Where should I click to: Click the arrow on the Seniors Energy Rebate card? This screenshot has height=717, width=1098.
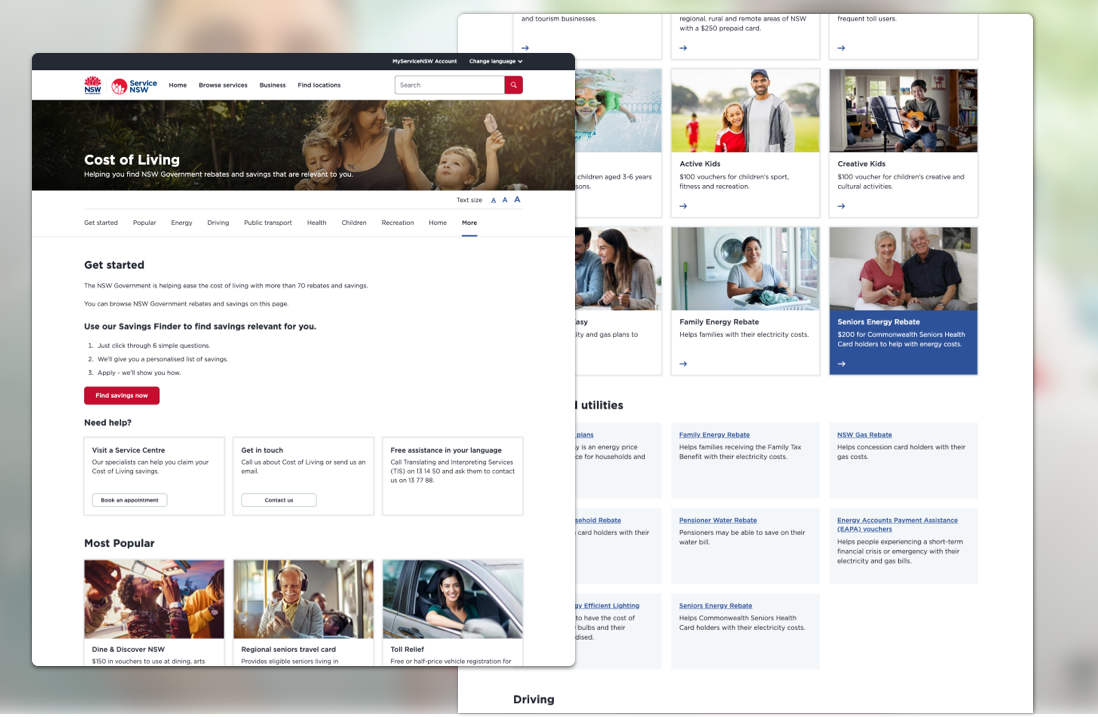(x=841, y=364)
